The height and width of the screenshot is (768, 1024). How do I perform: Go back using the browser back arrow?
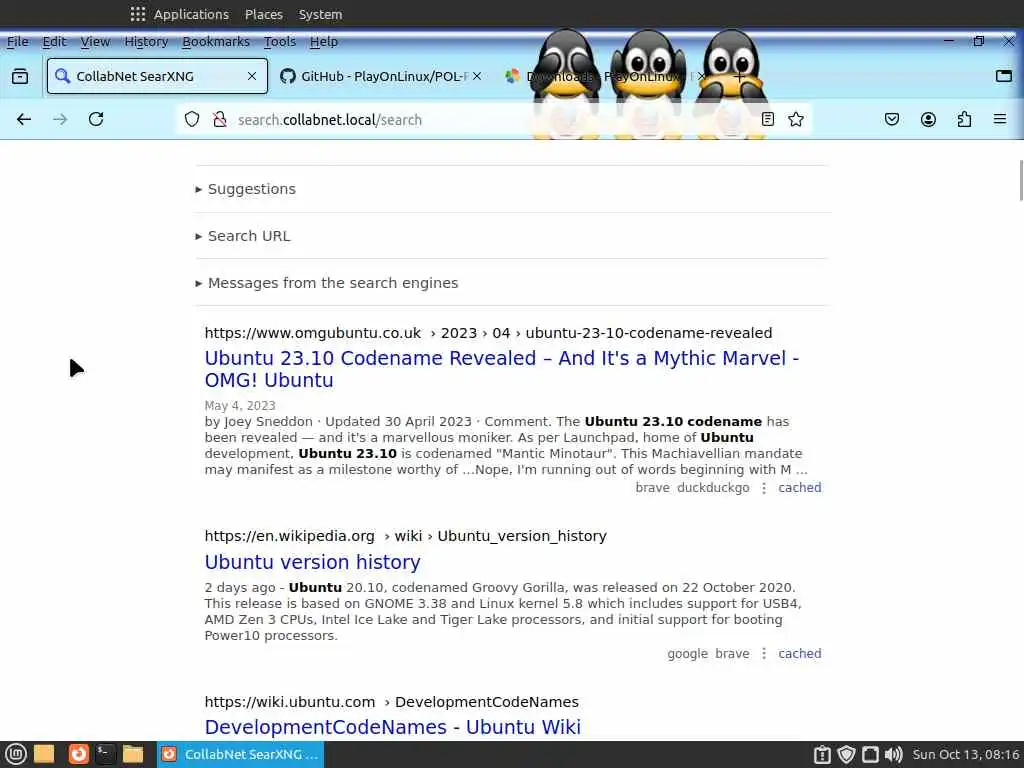click(x=24, y=119)
